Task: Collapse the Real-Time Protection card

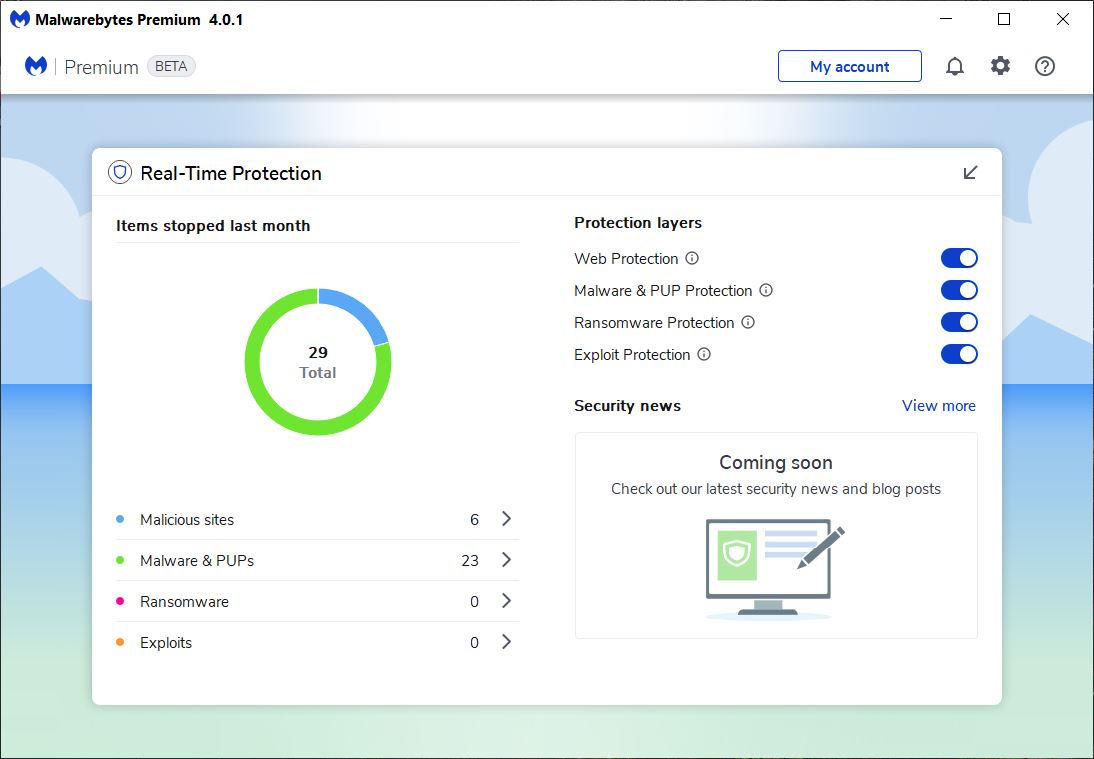Action: click(970, 172)
